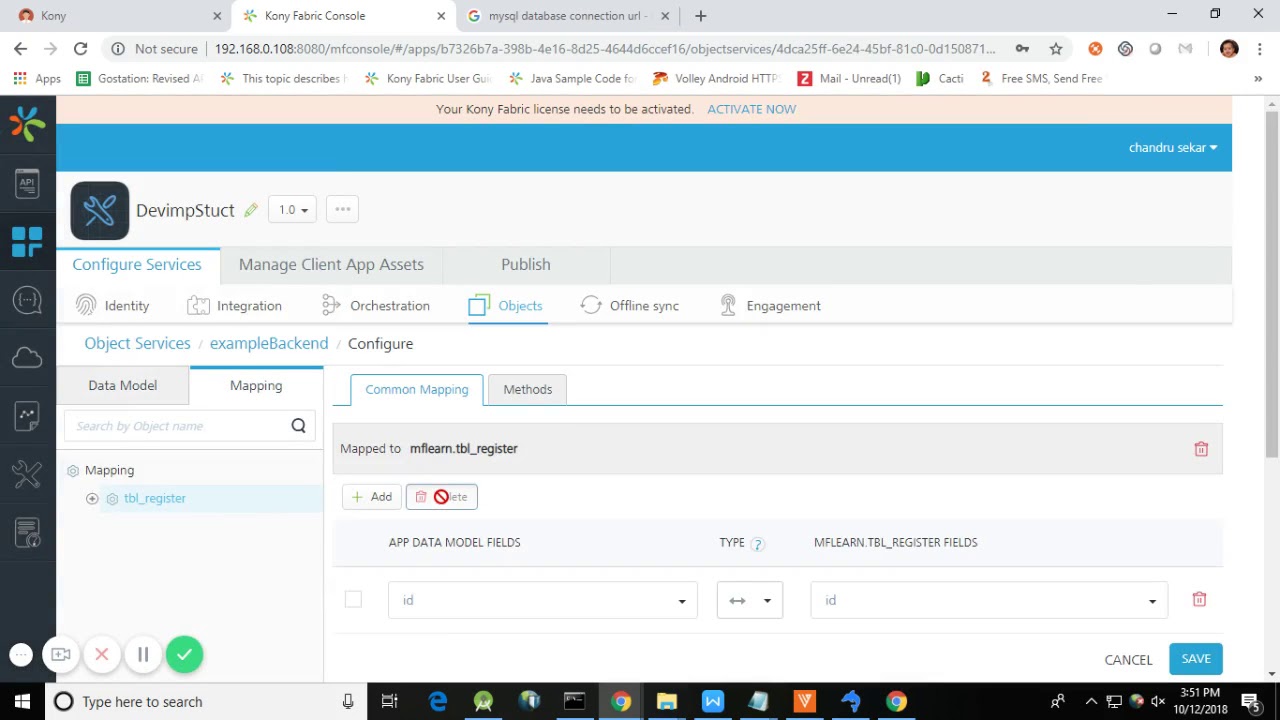Open the Orchestration services section
The height and width of the screenshot is (720, 1280).
pyautogui.click(x=376, y=306)
